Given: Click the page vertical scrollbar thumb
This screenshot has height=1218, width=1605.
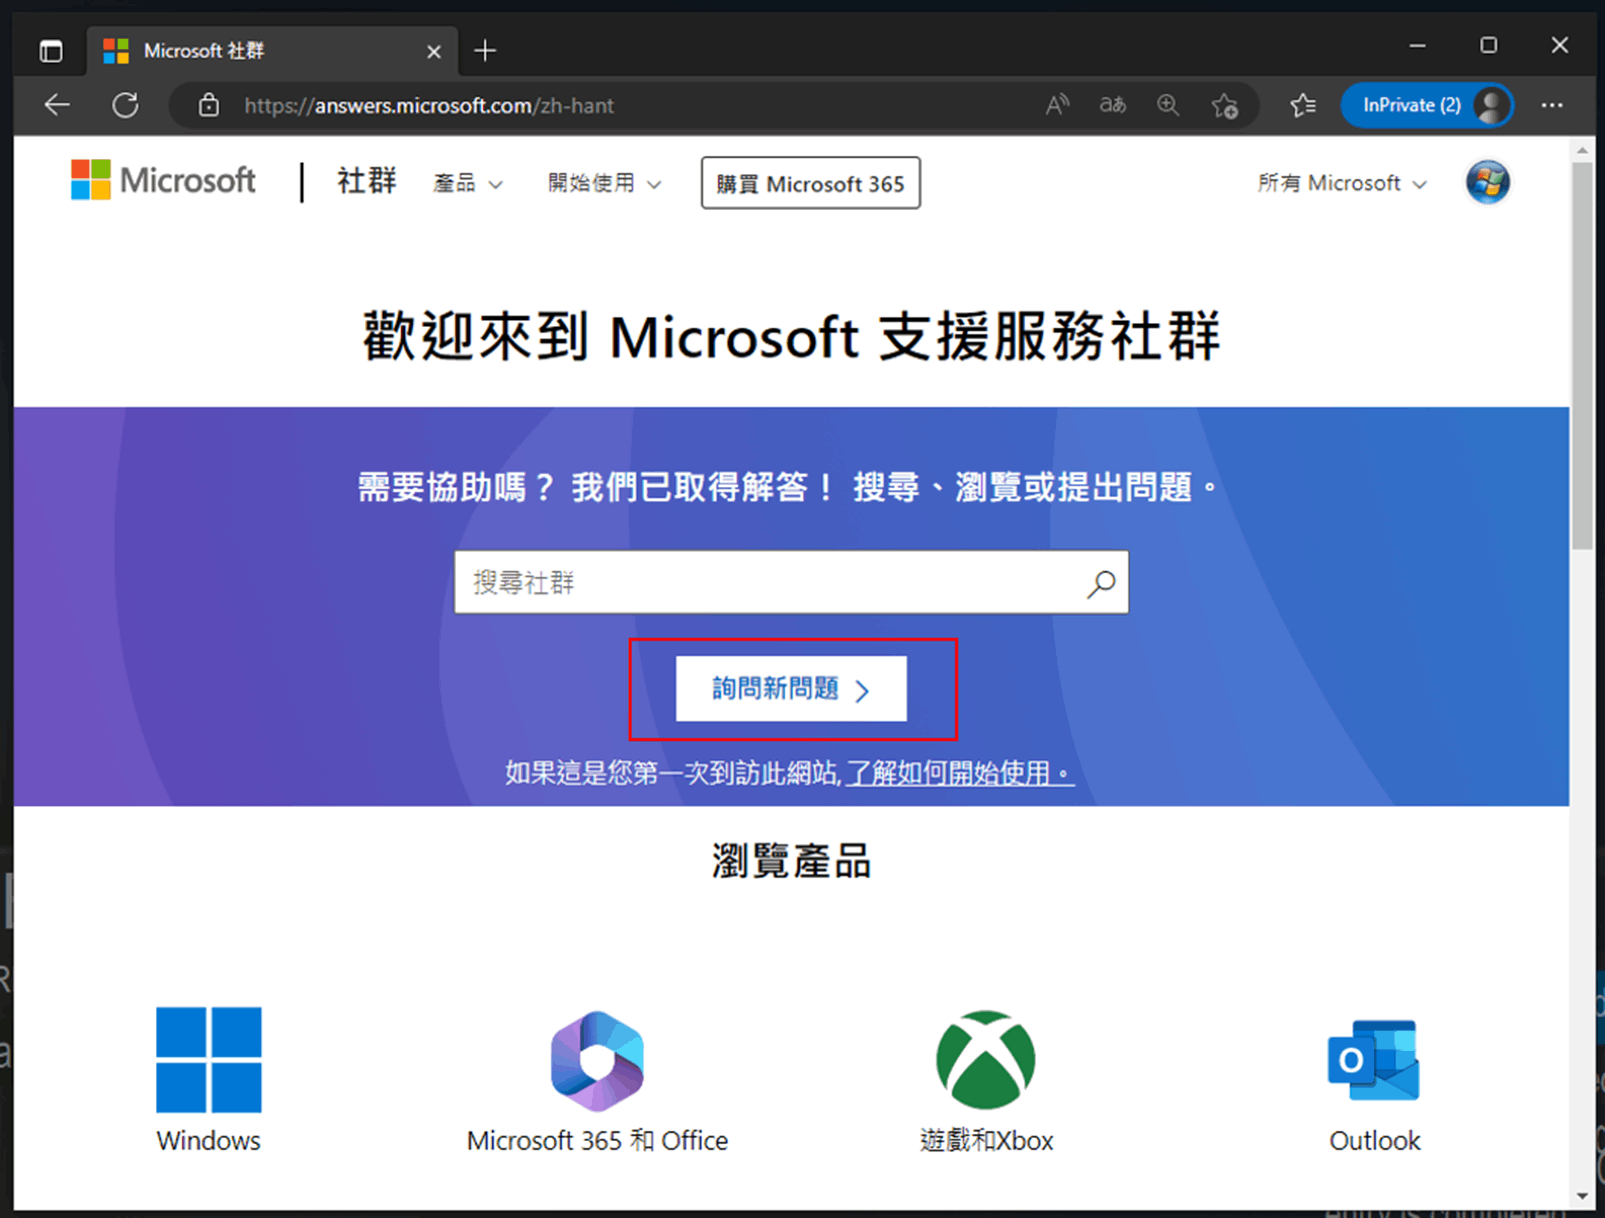Looking at the screenshot, I should point(1581,355).
